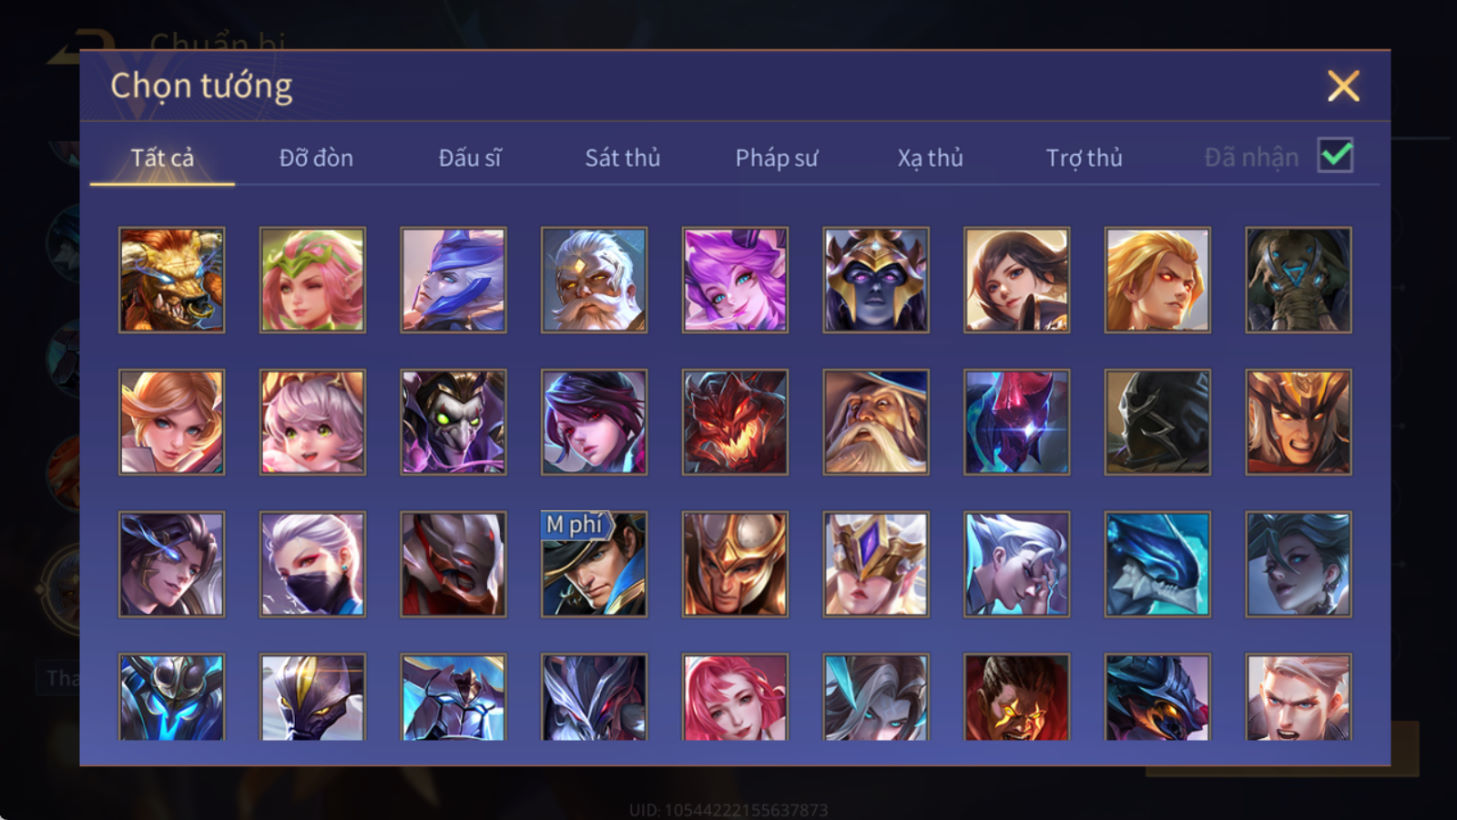Select the red lava demon hero portrait

pos(735,422)
